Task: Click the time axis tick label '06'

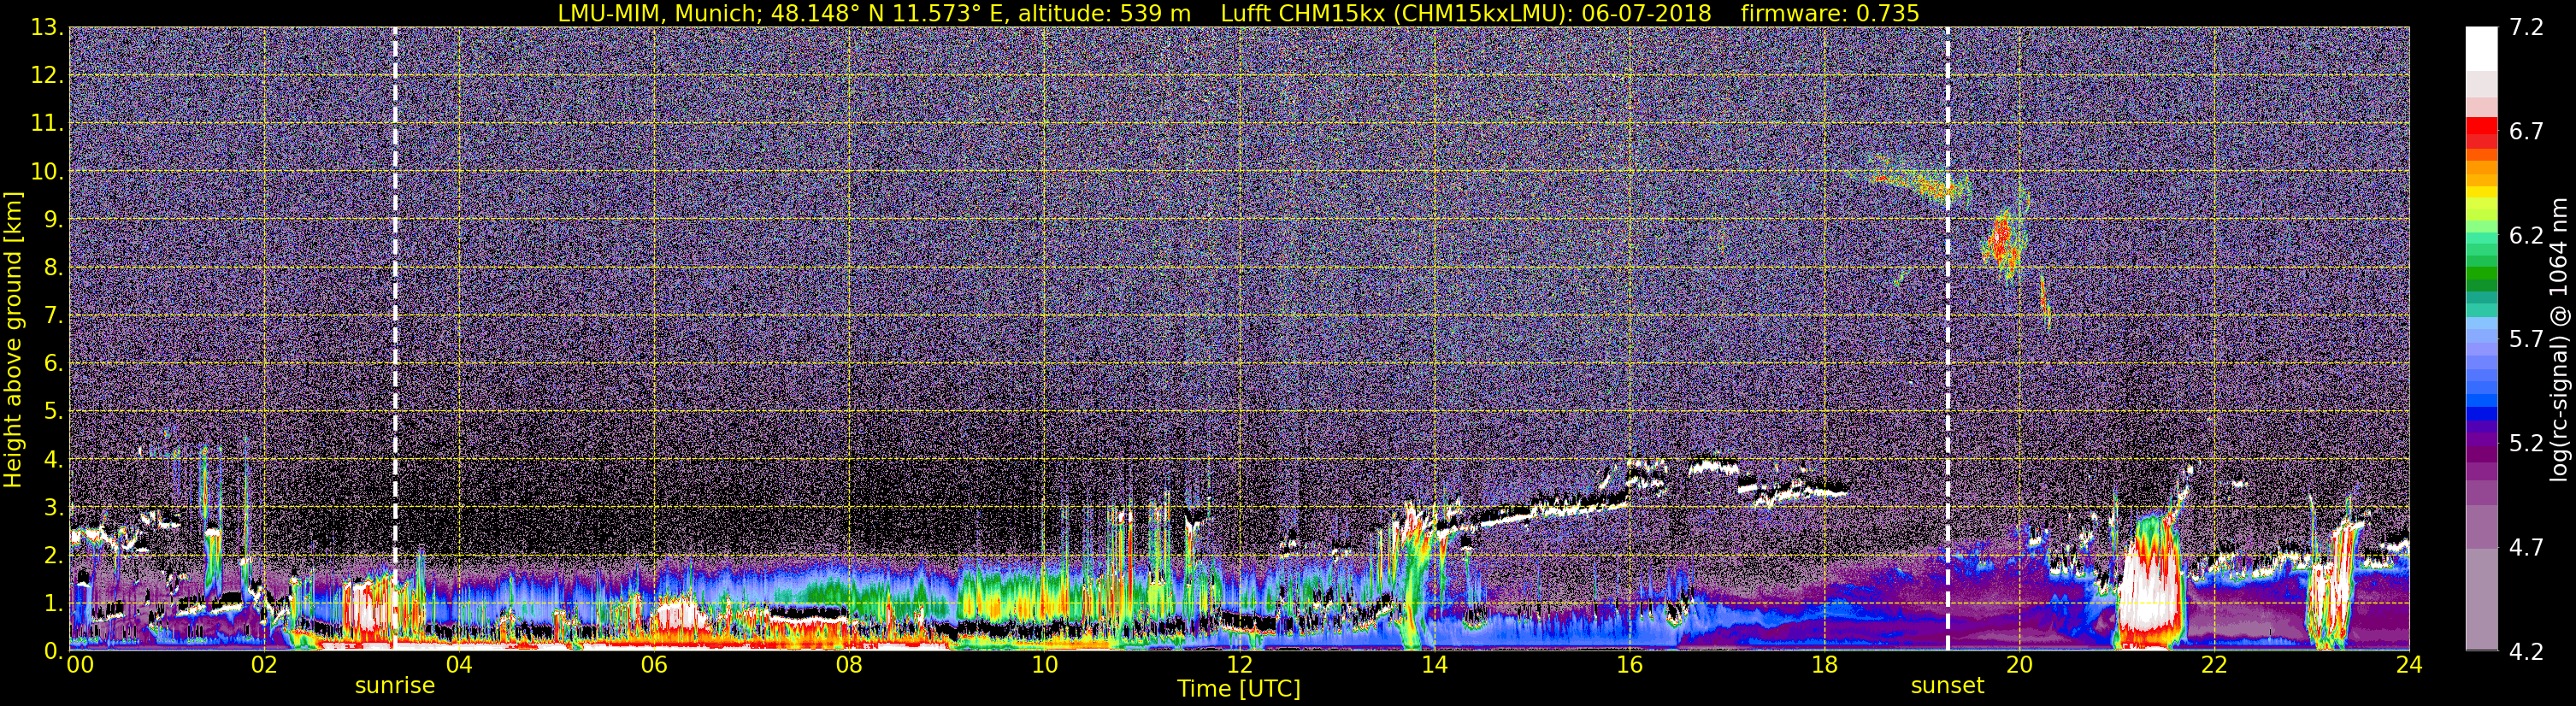Action: pyautogui.click(x=653, y=665)
